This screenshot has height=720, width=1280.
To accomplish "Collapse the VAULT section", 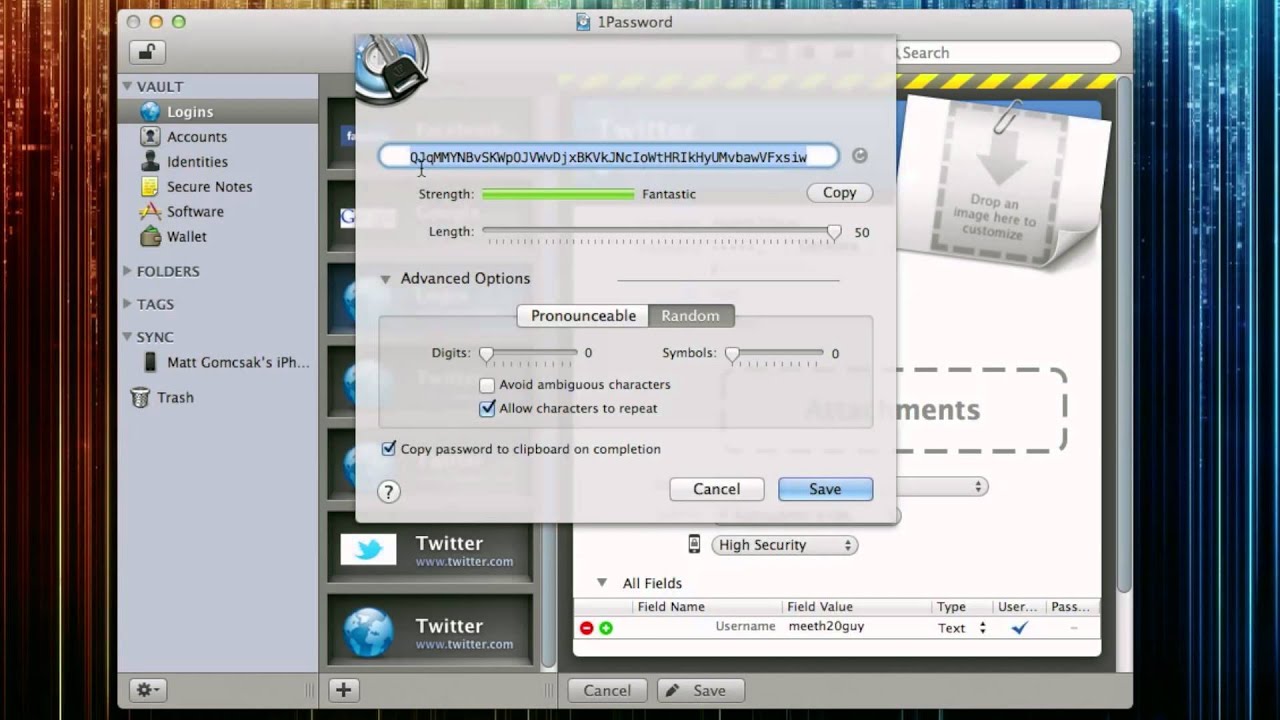I will point(127,86).
